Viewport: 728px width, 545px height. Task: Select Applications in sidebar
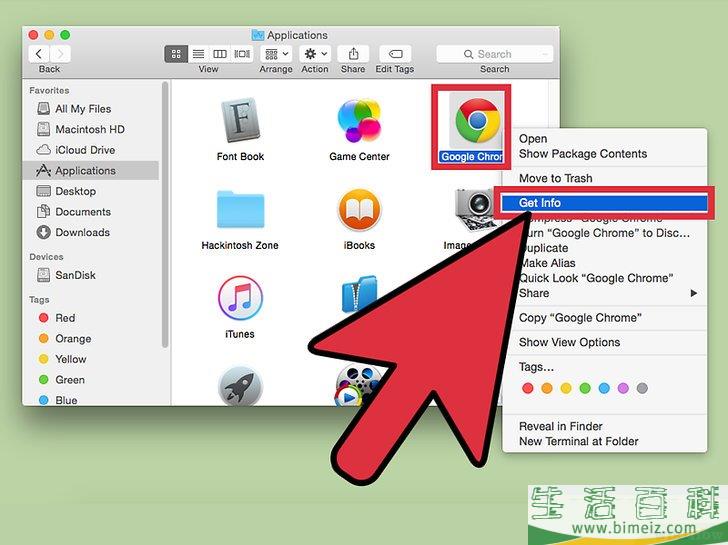click(x=91, y=170)
